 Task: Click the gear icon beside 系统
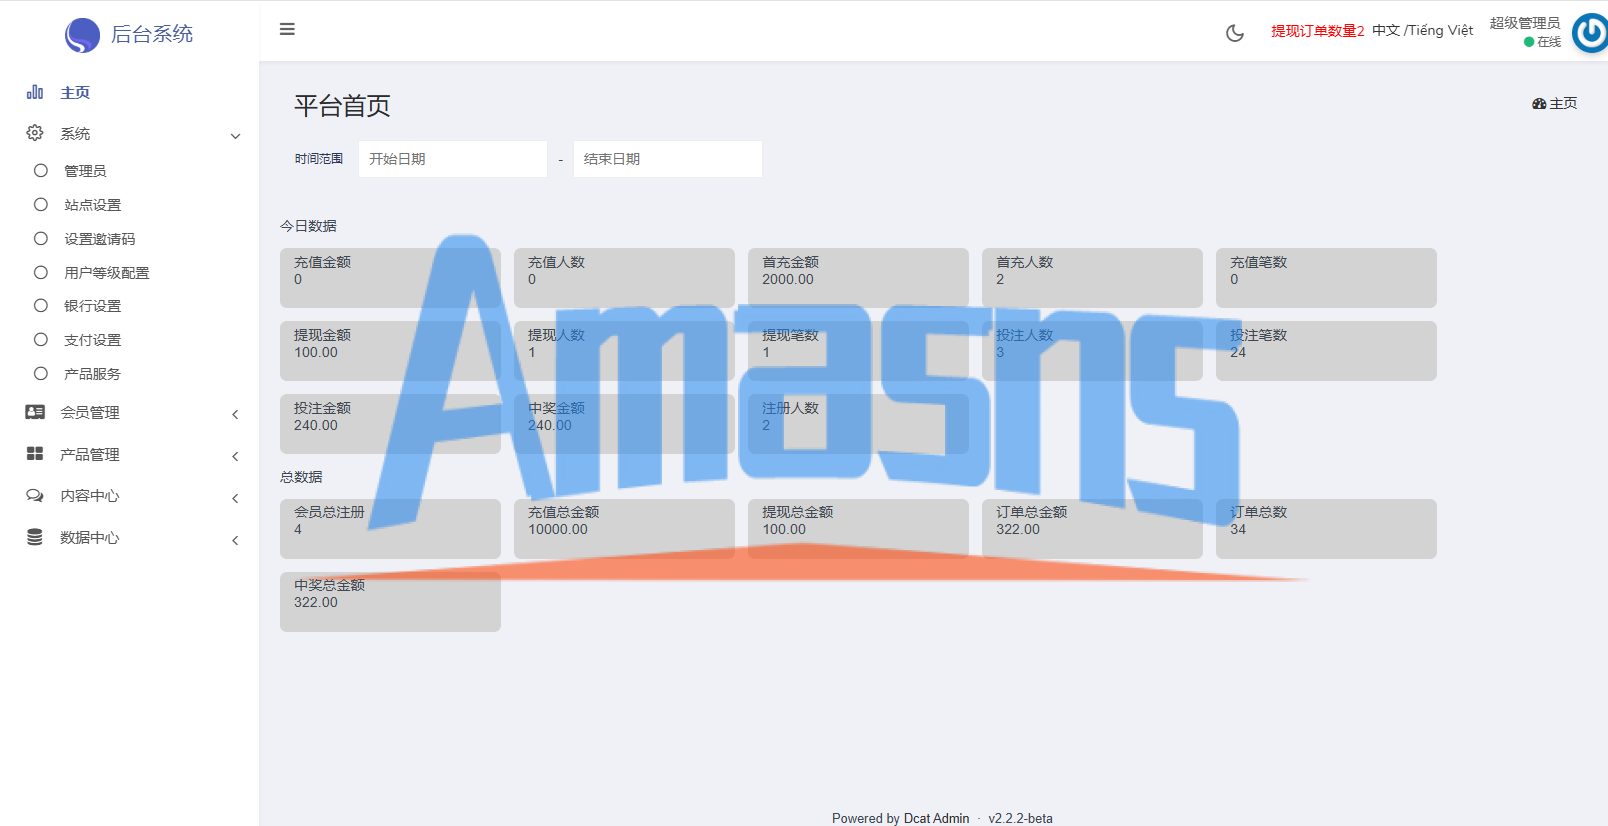pos(35,133)
